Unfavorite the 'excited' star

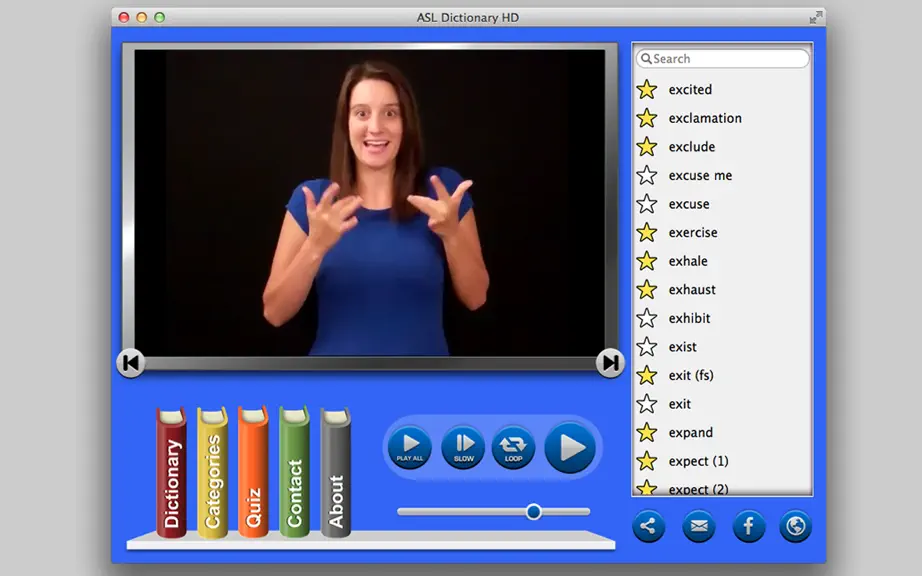(647, 89)
